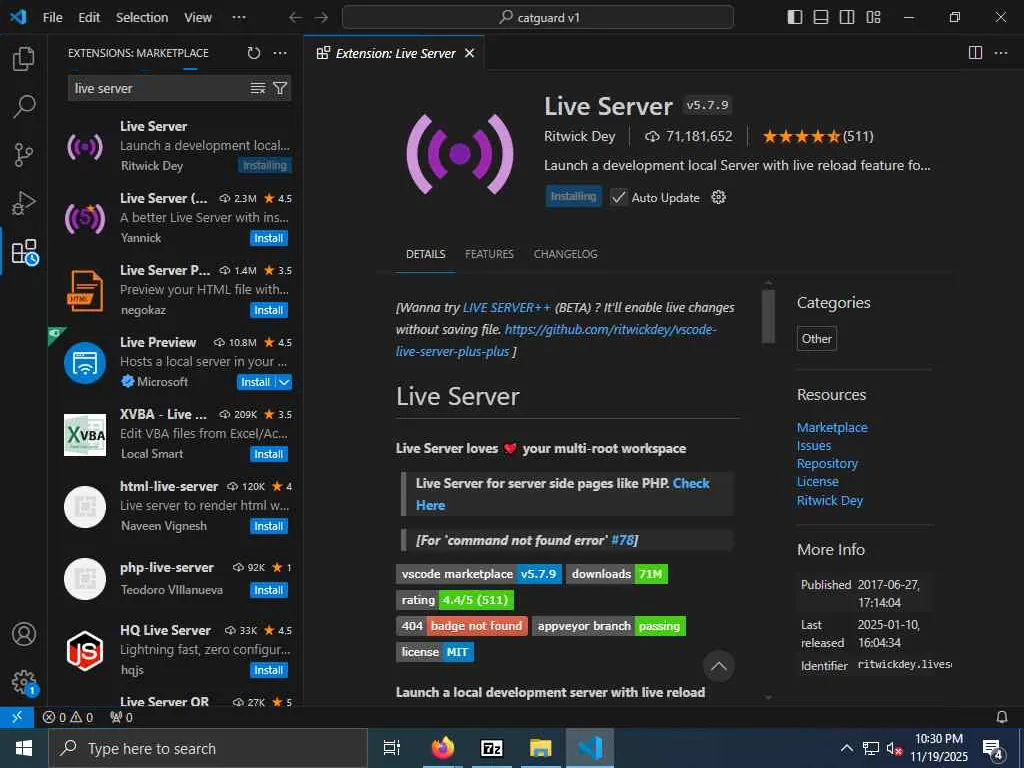Image resolution: width=1024 pixels, height=768 pixels.
Task: Refresh the extensions marketplace list
Action: 254,53
